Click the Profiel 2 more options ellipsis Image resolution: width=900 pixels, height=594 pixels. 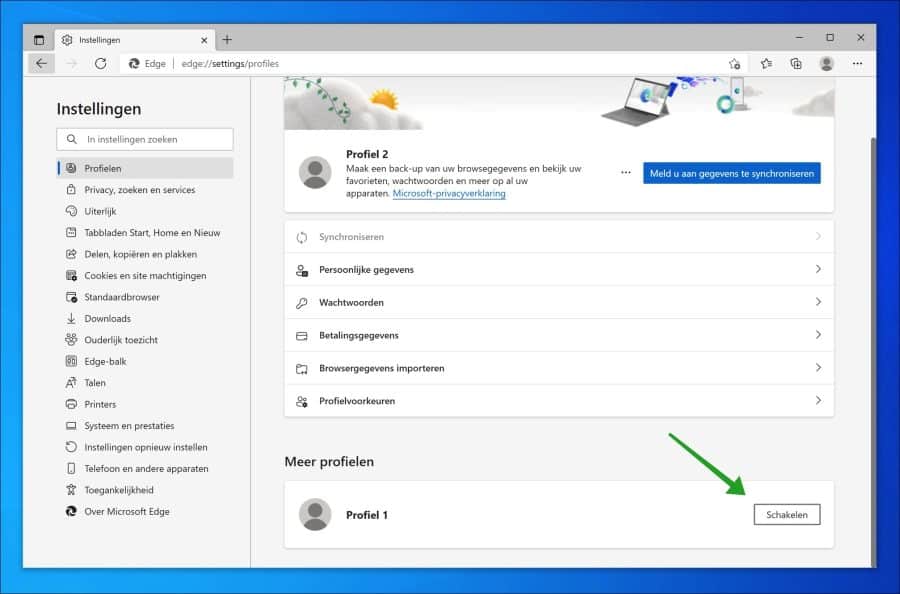626,173
